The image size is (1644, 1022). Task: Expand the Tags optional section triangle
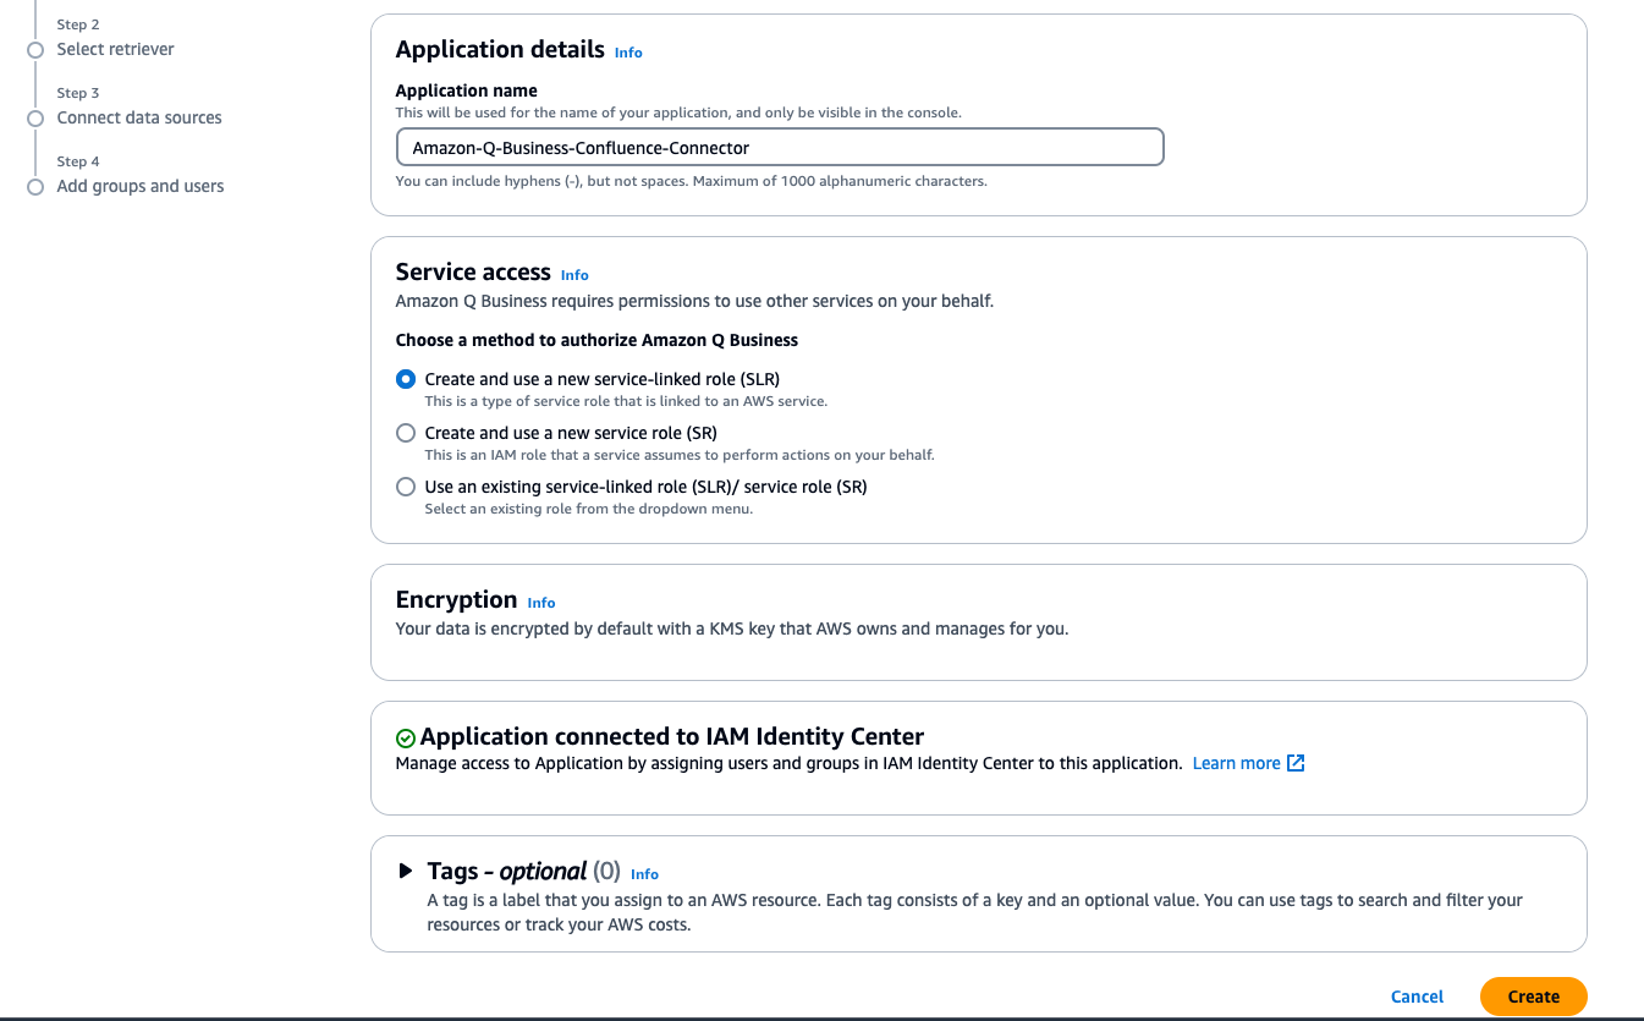(405, 871)
